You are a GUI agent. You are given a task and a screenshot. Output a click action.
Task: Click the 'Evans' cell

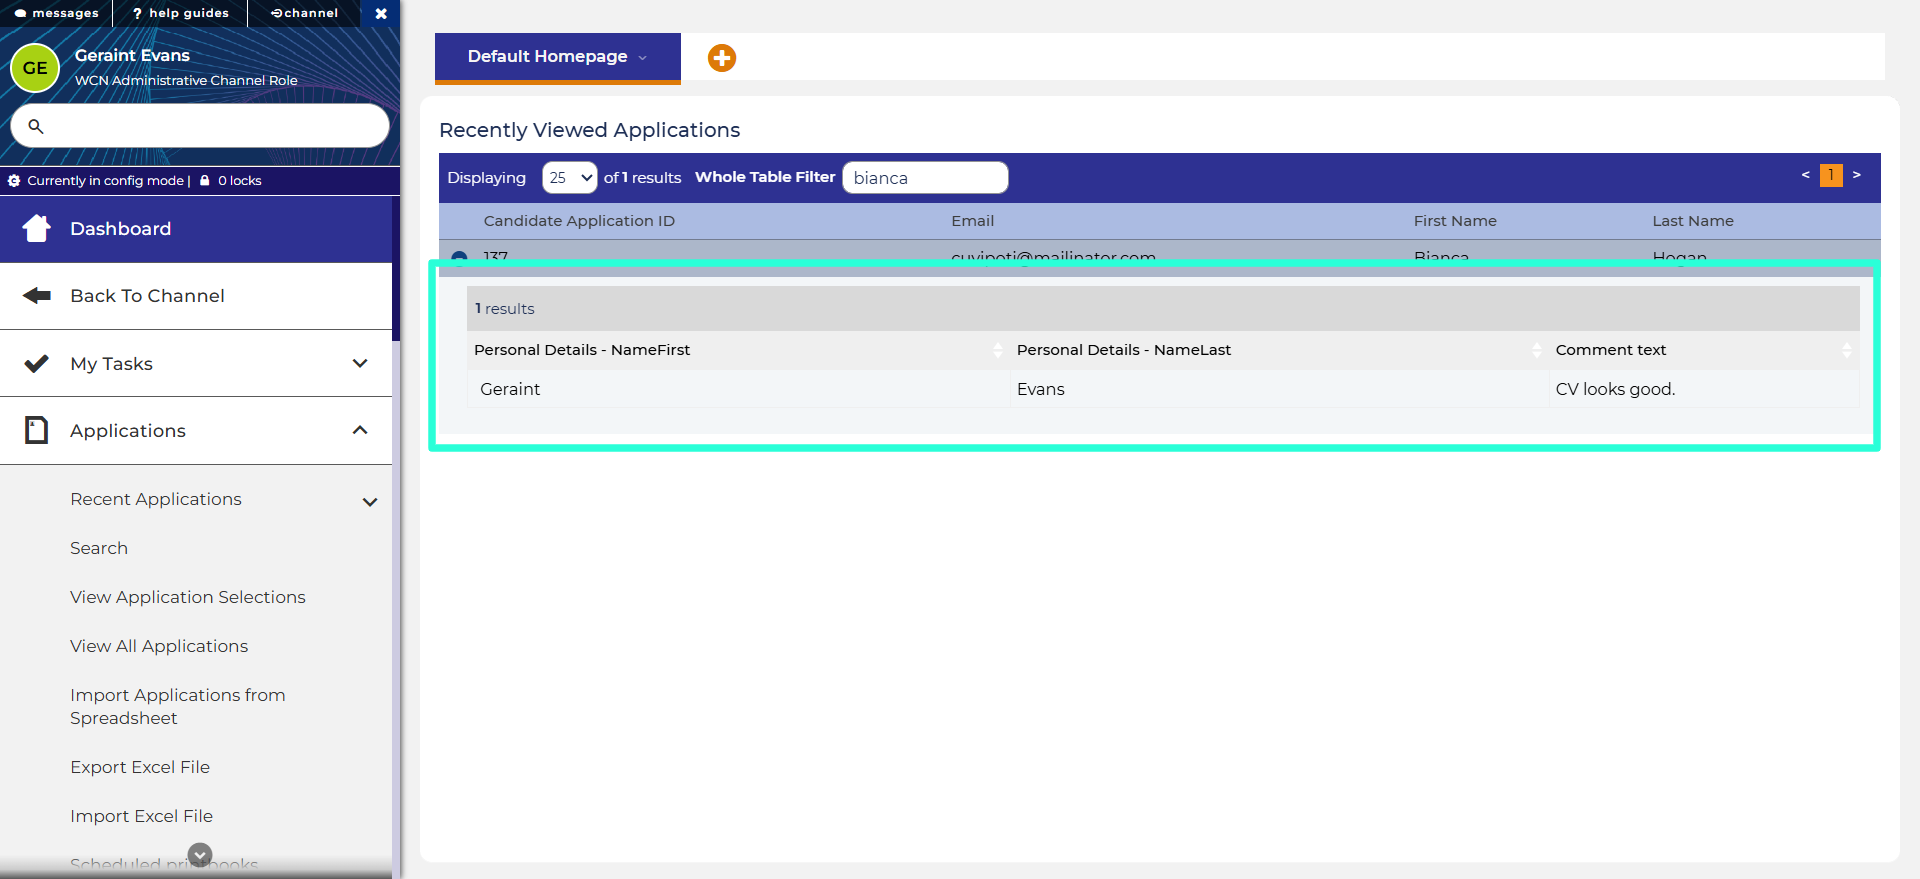point(1279,389)
